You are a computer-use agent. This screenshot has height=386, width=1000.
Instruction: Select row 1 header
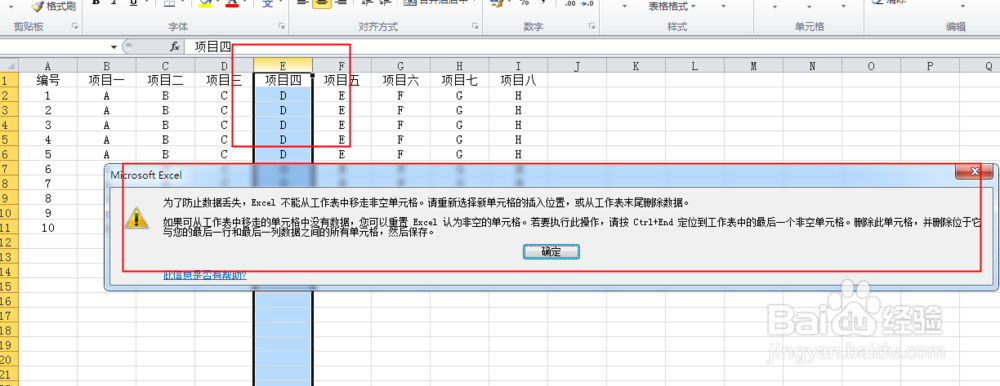[x=9, y=80]
